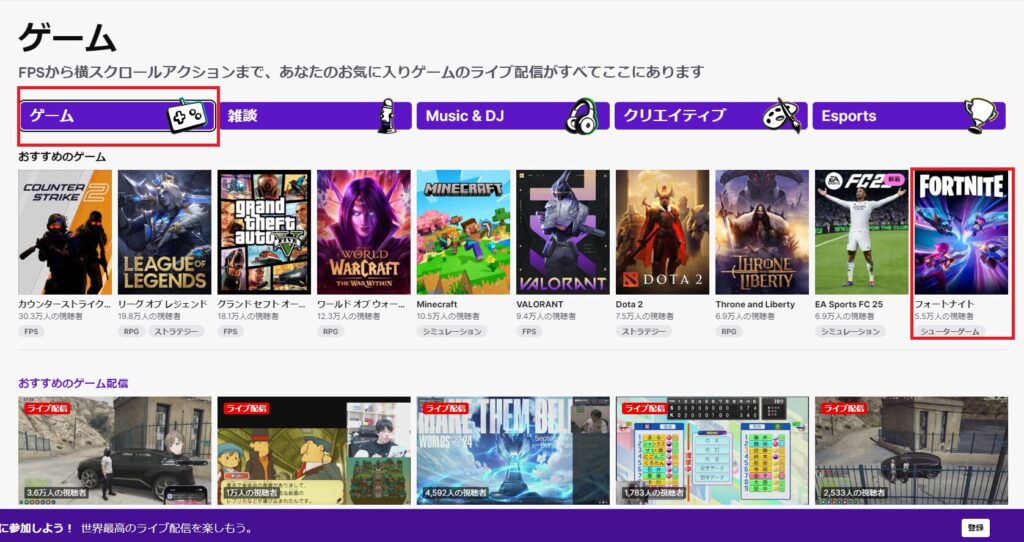This screenshot has width=1024, height=542.
Task: Click the おすすめのゲーム section heading
Action: tap(62, 157)
